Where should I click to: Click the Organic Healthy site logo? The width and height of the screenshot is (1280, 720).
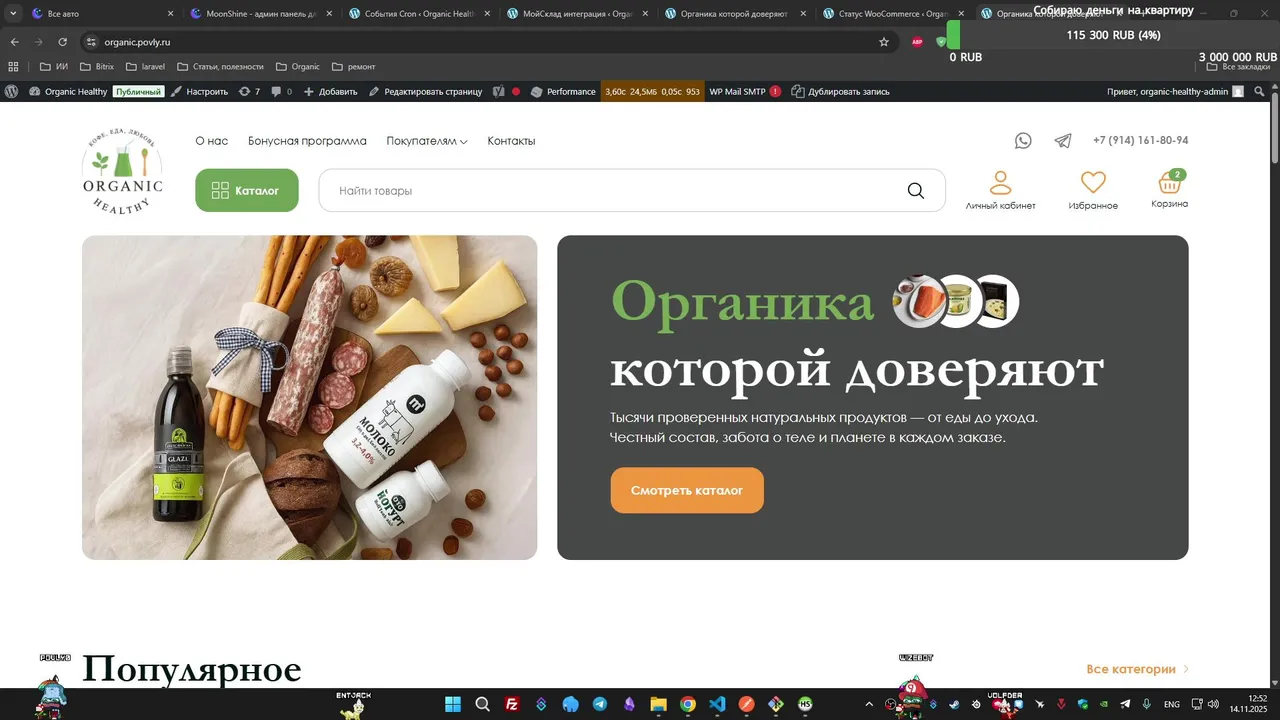pyautogui.click(x=122, y=170)
